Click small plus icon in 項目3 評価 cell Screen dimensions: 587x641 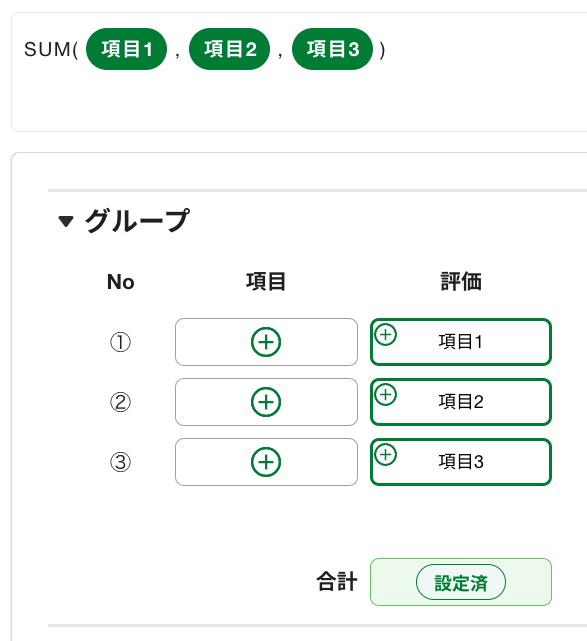click(x=385, y=455)
